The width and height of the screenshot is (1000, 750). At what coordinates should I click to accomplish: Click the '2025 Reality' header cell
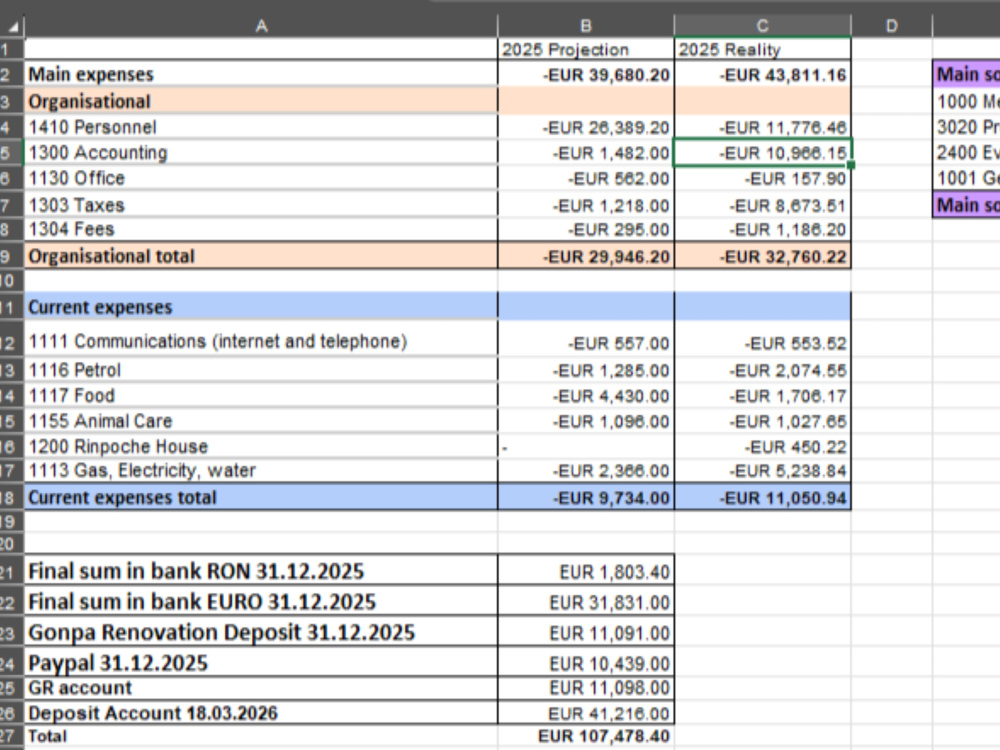(762, 50)
